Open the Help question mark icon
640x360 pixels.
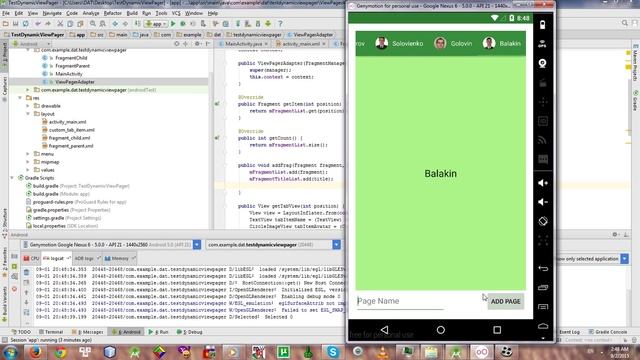[280, 24]
